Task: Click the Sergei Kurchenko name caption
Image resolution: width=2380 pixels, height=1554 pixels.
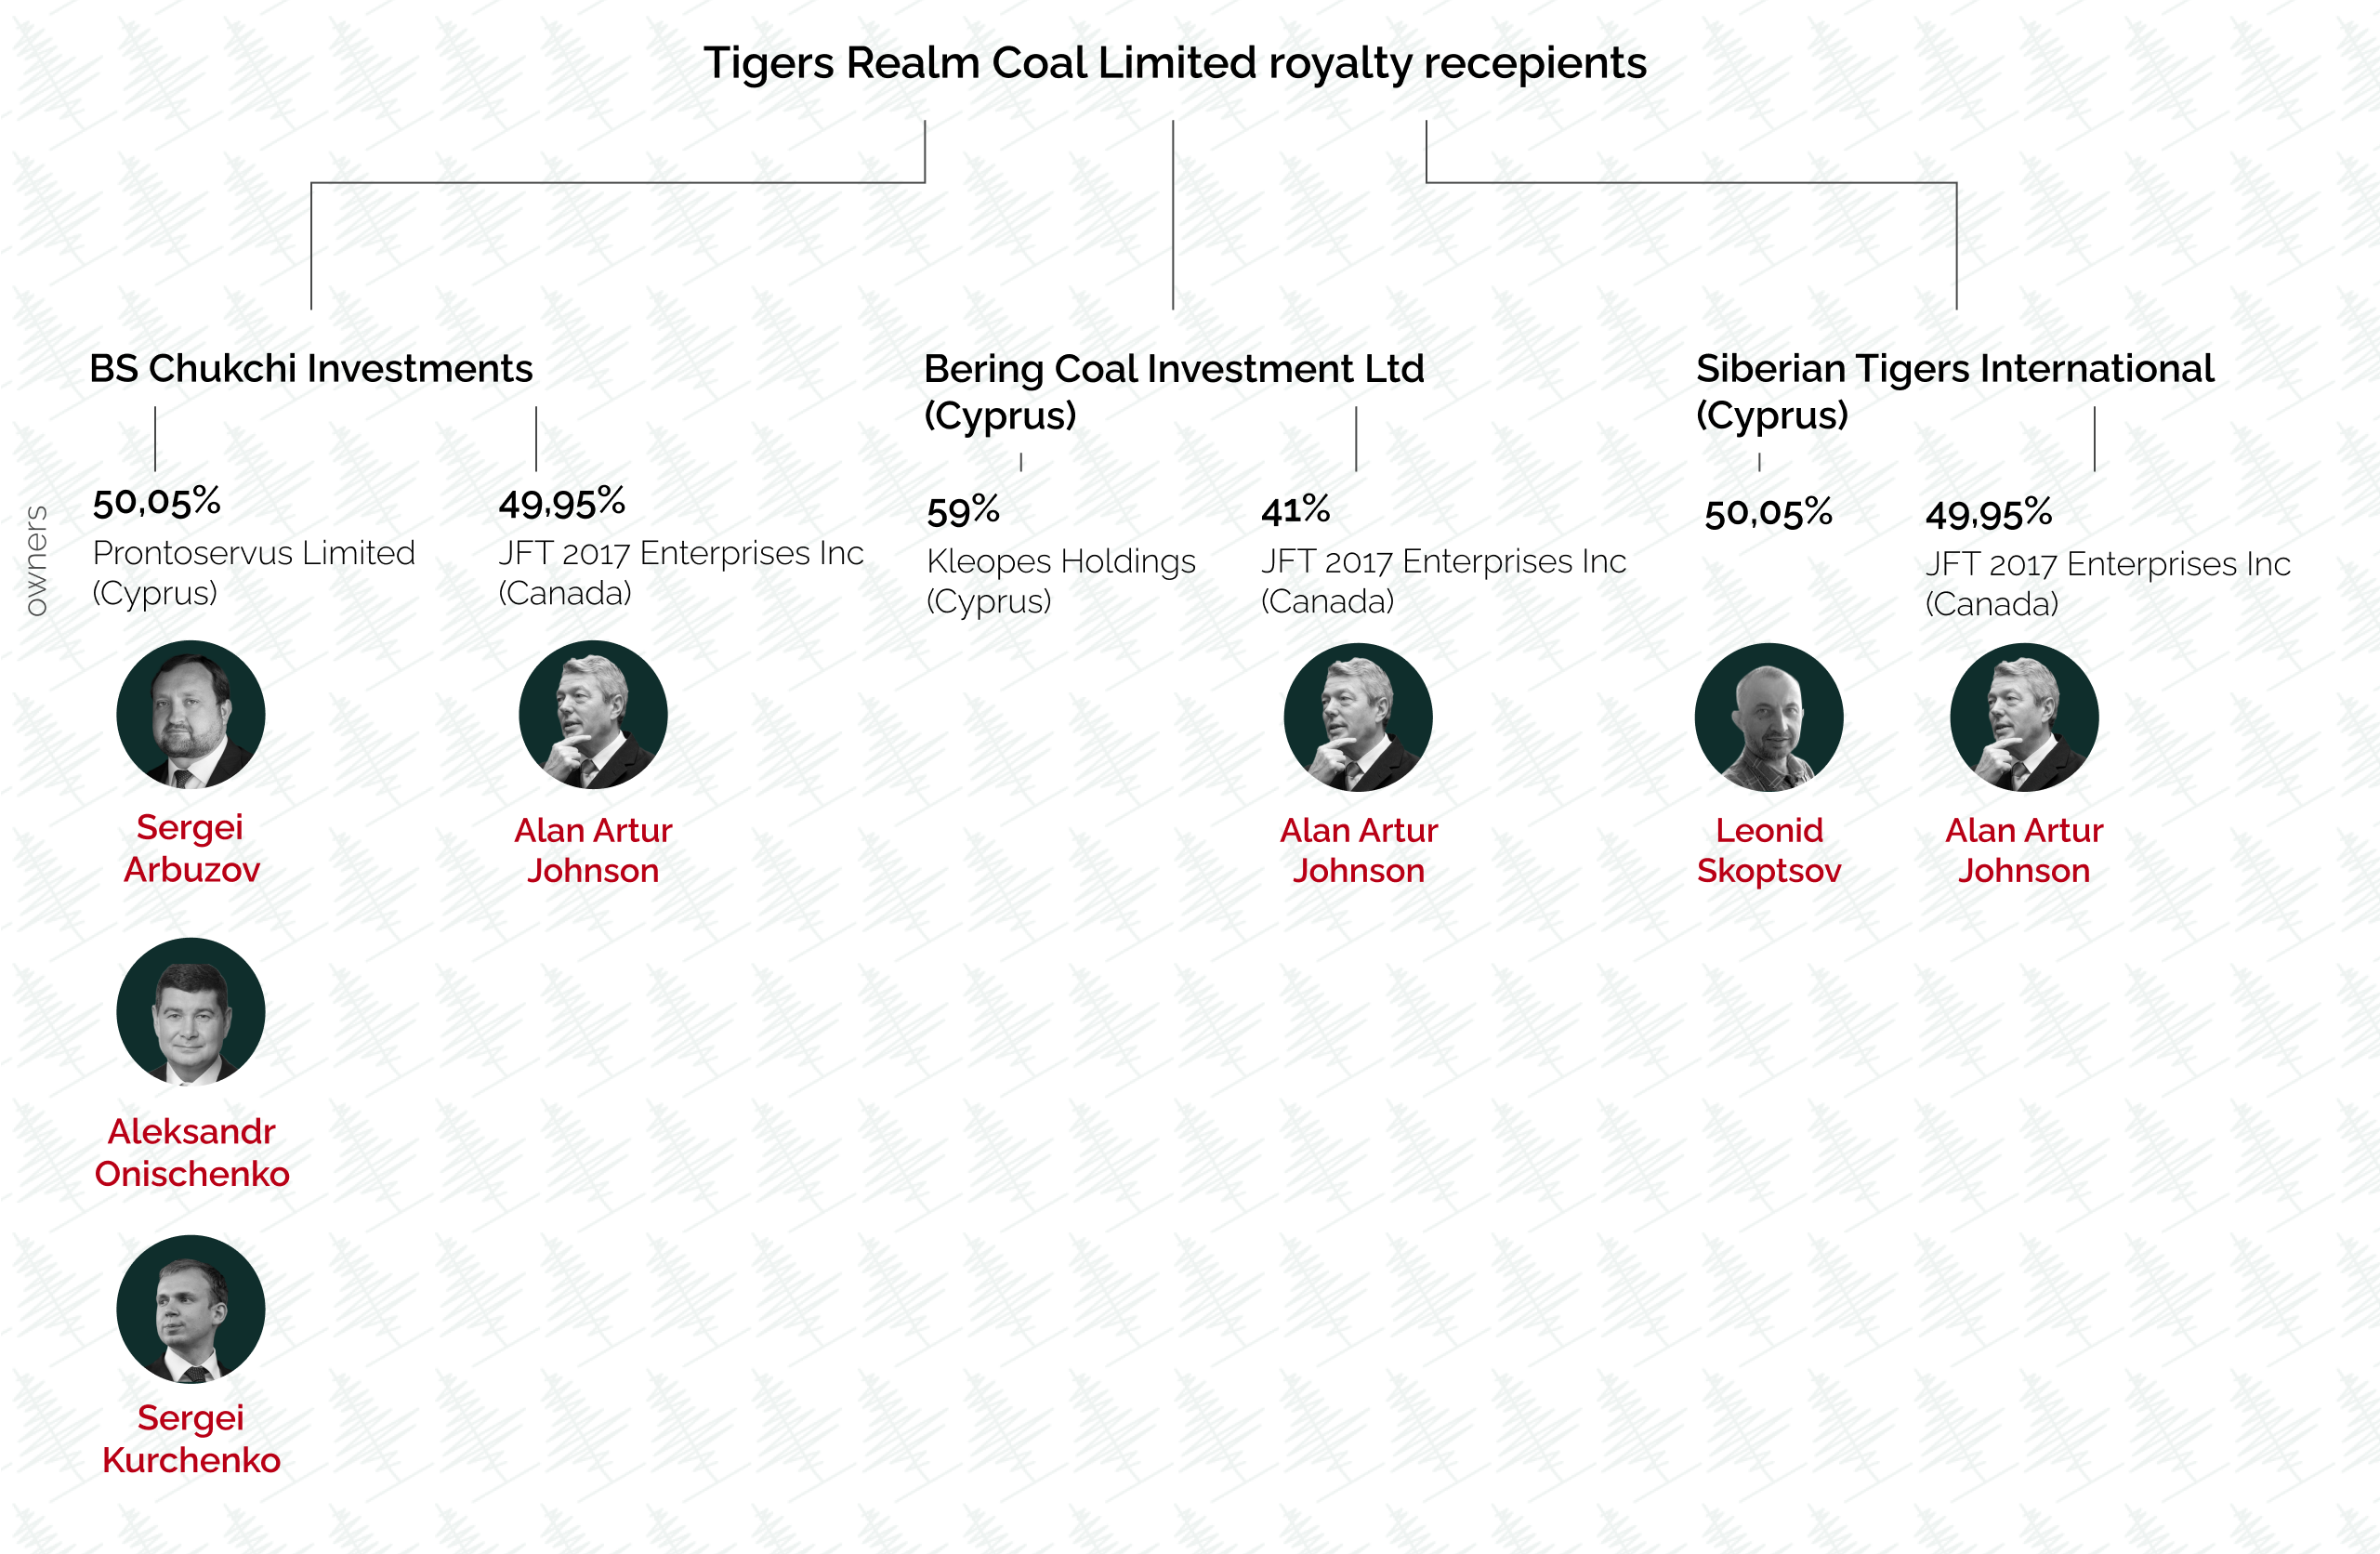Action: [x=191, y=1439]
